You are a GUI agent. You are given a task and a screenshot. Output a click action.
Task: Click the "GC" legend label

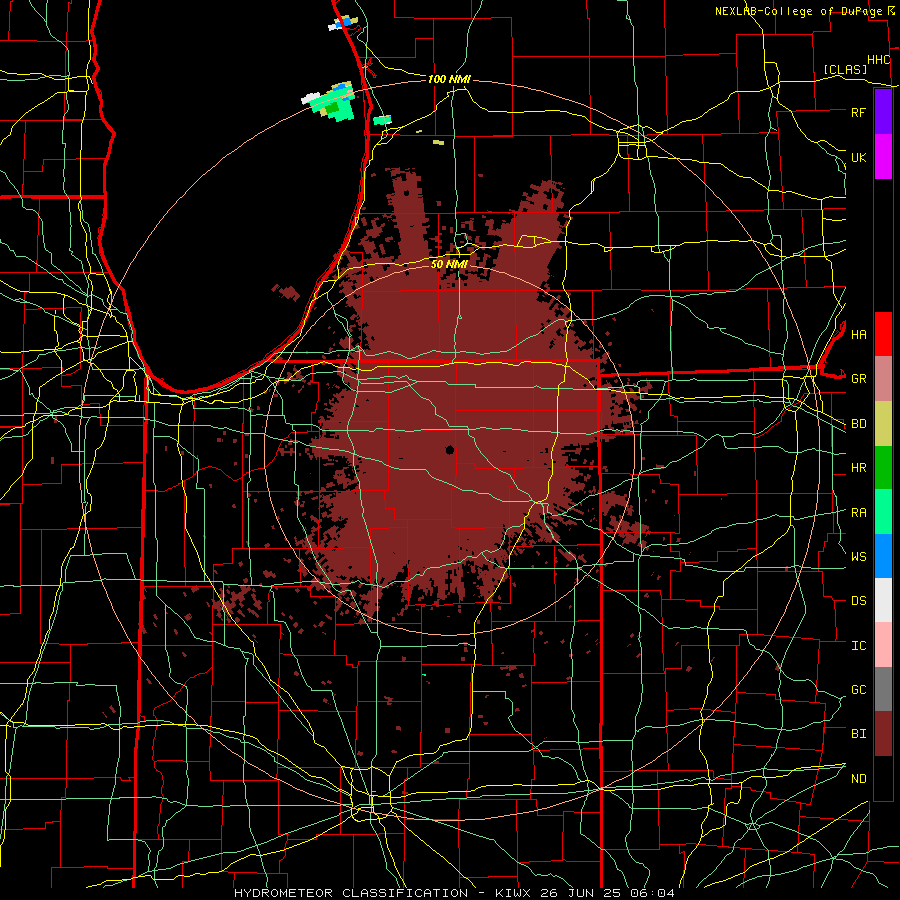[858, 690]
